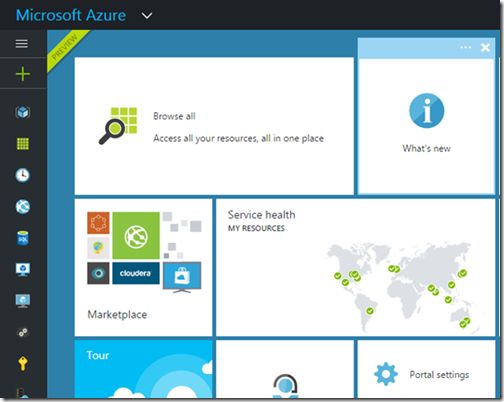Viewport: 504px width, 402px height.
Task: Open the virtual machines monitor icon with cube
Action: point(23,269)
